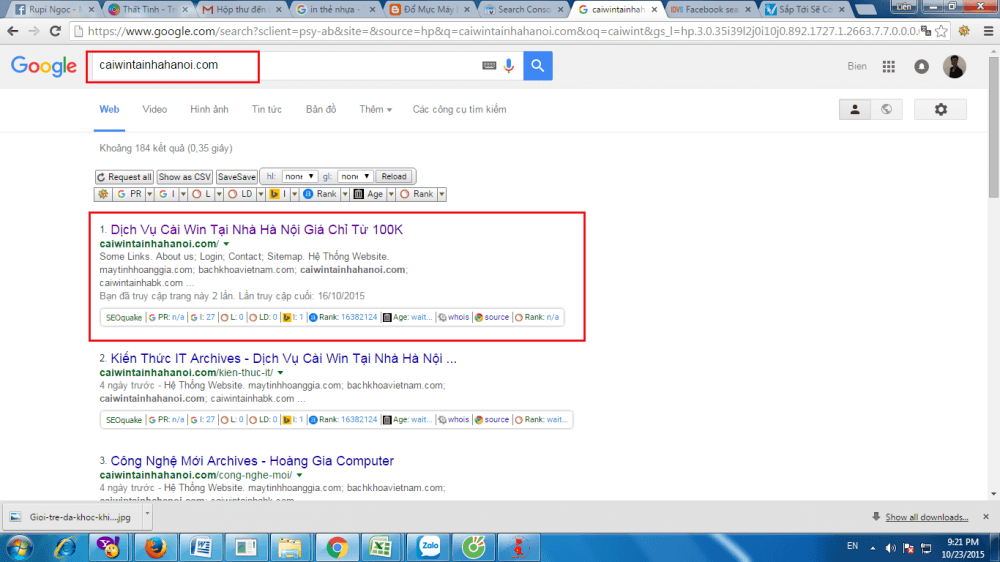Screen dimensions: 1000x562
Task: Go back to the previous page
Action: [x=13, y=31]
